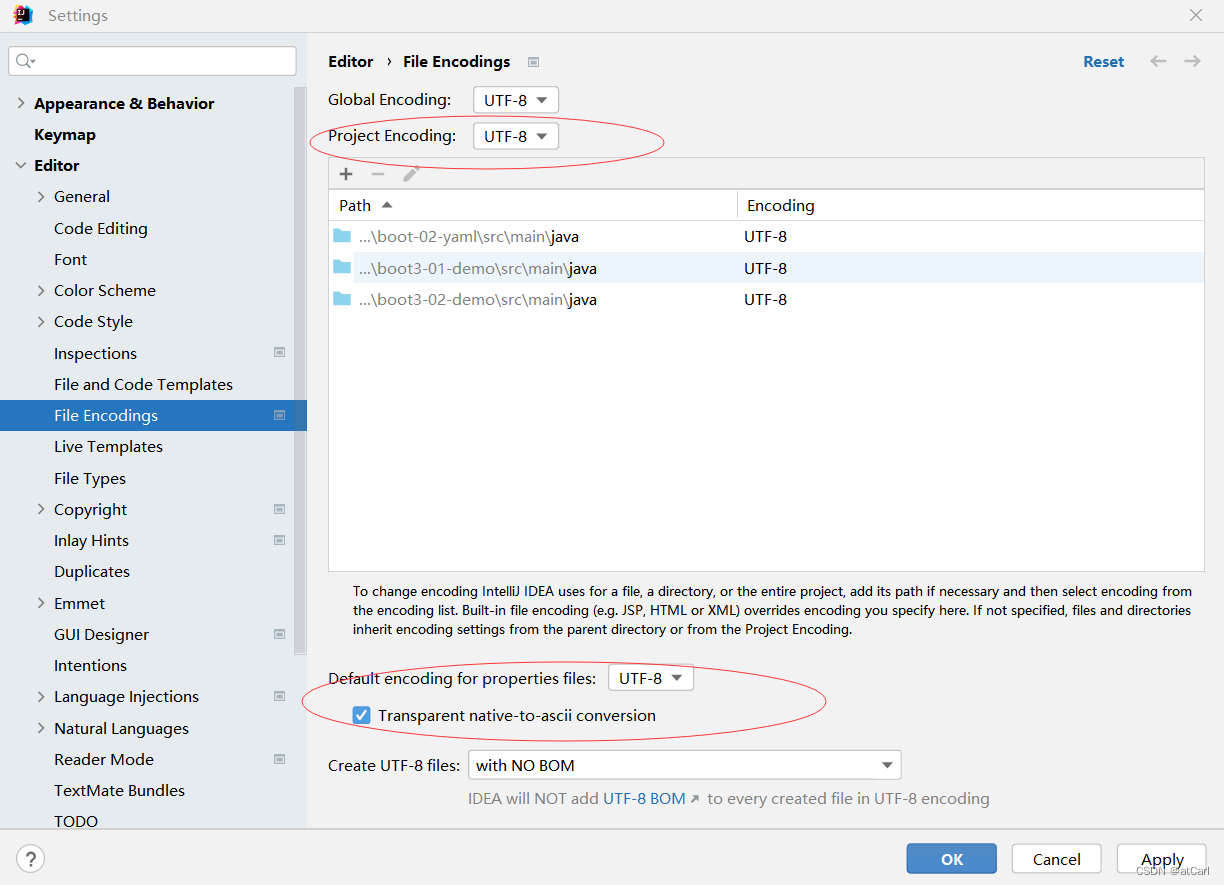Click the project icon on GUI Designer row
Image resolution: width=1224 pixels, height=885 pixels.
(x=280, y=634)
